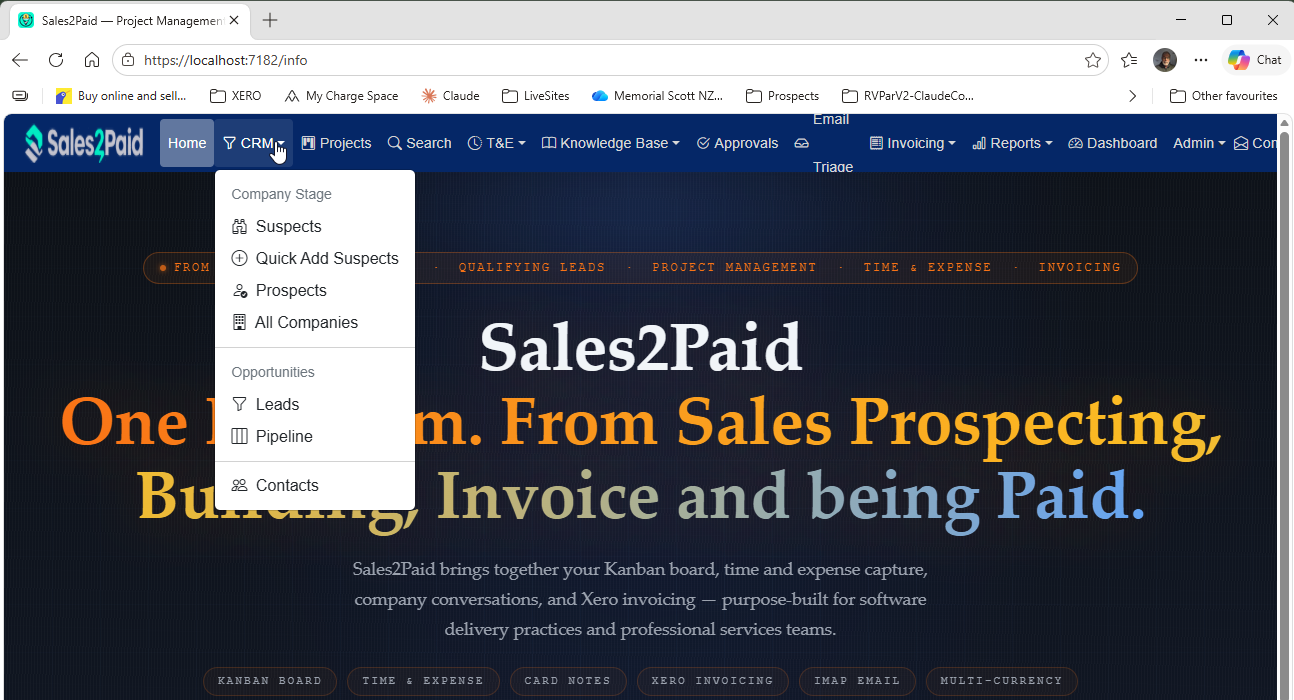The width and height of the screenshot is (1294, 700).
Task: Open the Buy online and sell bookmark
Action: click(121, 96)
